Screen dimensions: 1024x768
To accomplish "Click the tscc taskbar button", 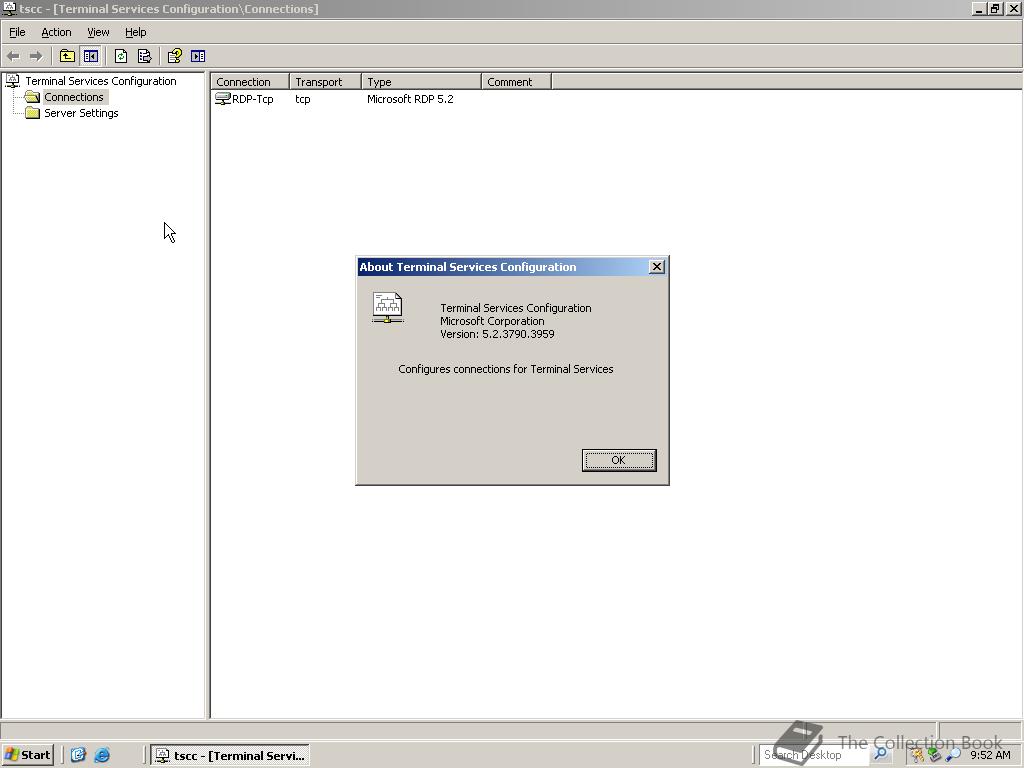I will (230, 755).
